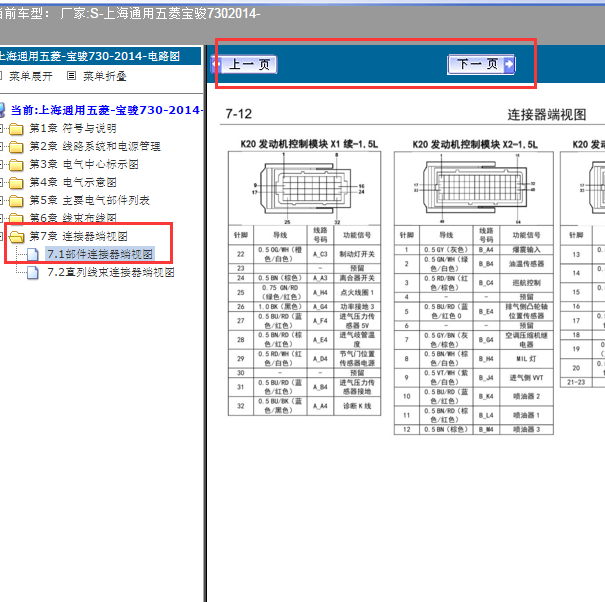Click folder icon of 第3章 电气中心标示图
Screen dimensions: 605x602
[16, 165]
